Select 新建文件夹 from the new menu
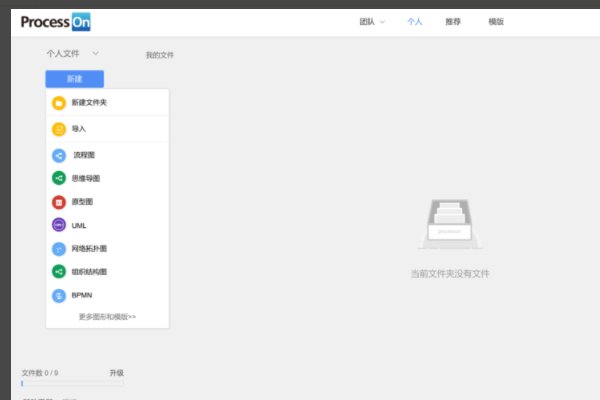This screenshot has width=600, height=400. (108, 103)
